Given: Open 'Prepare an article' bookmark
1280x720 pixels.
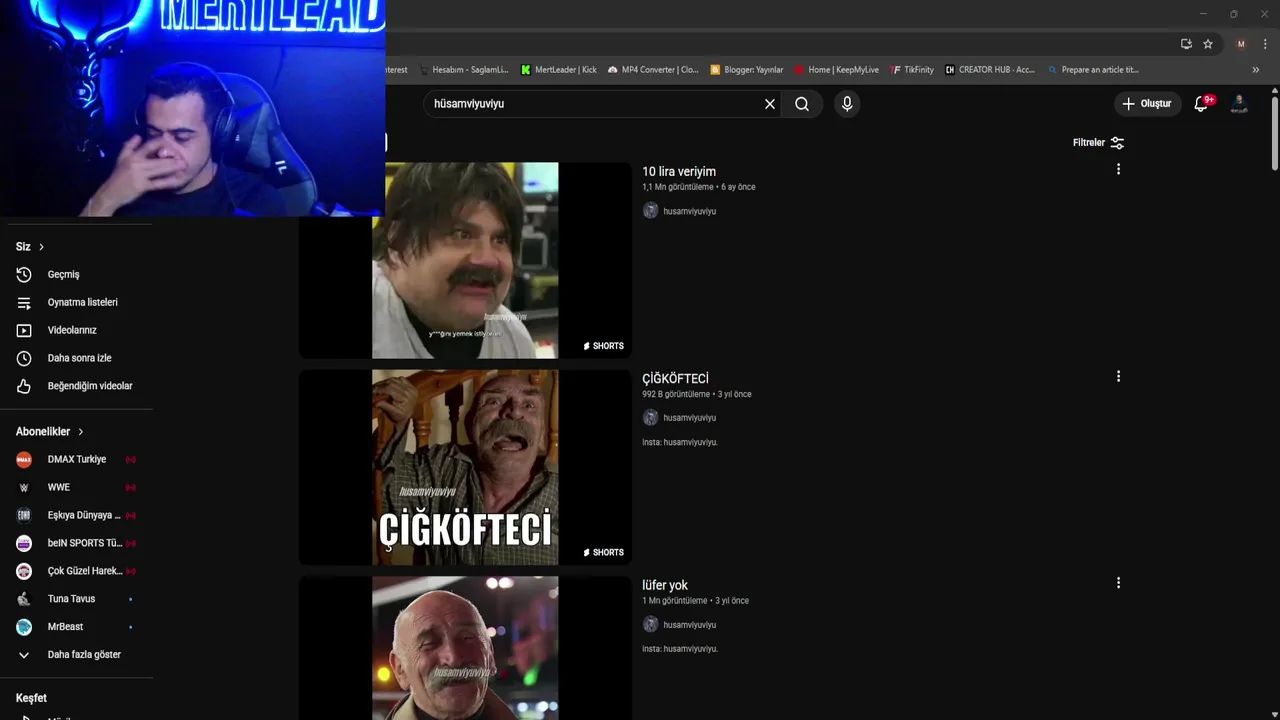Looking at the screenshot, I should 1093,70.
